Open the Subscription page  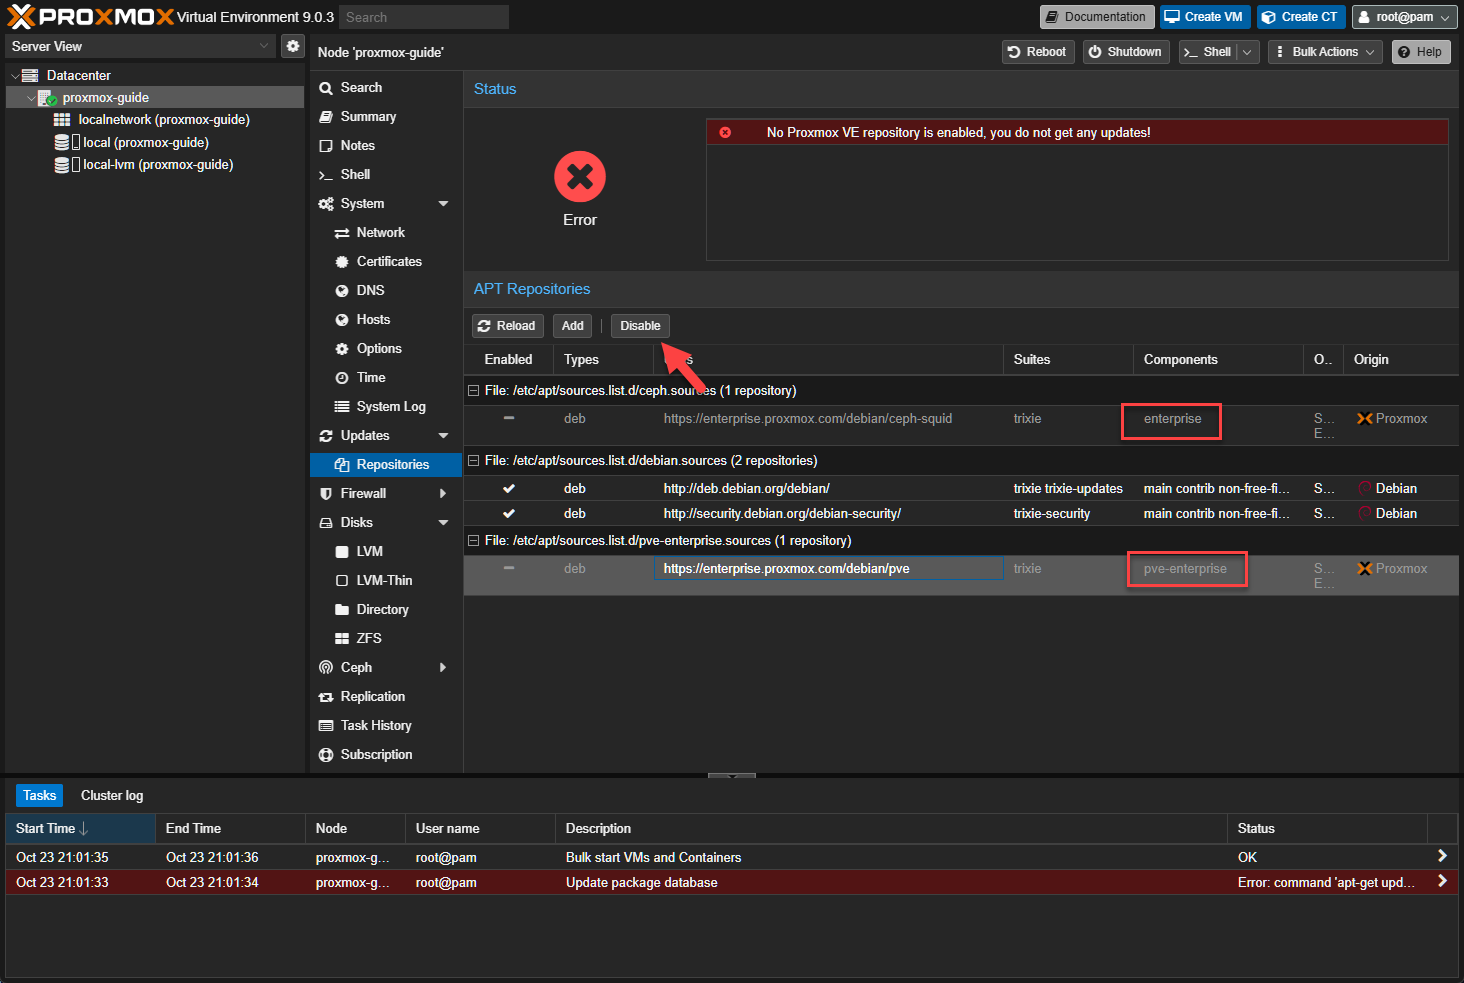pyautogui.click(x=376, y=754)
